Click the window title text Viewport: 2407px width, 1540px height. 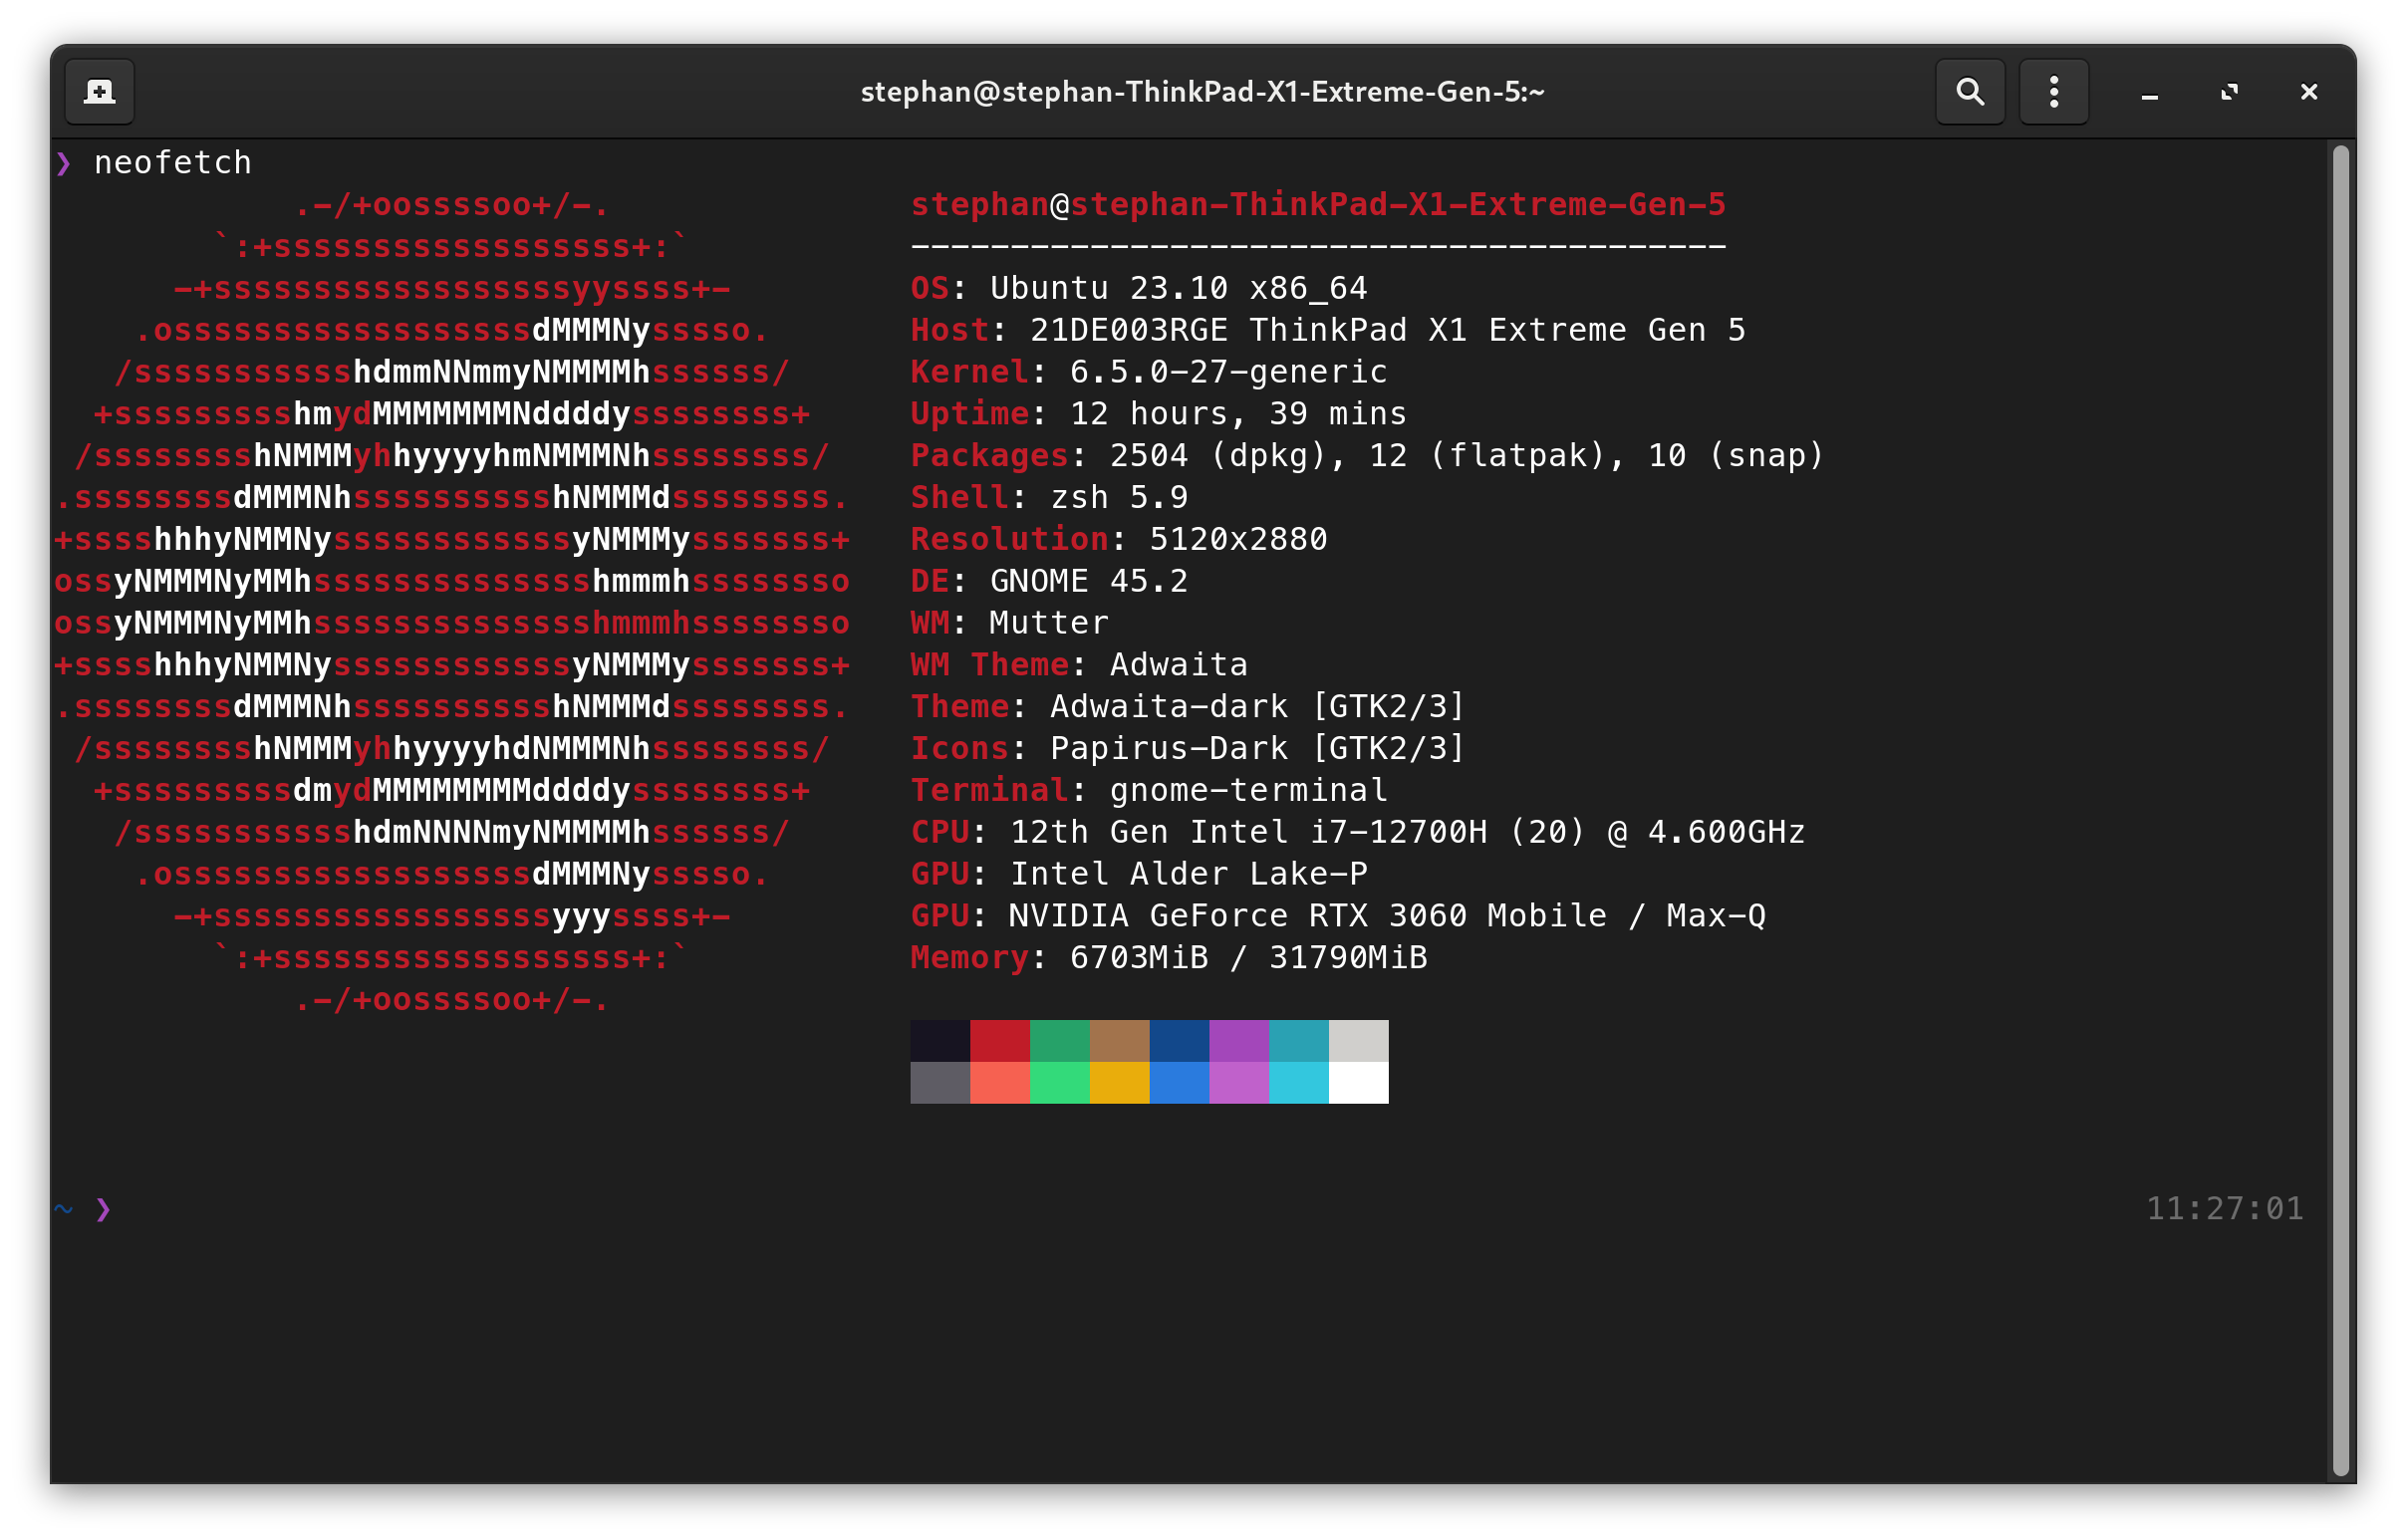tap(1202, 92)
